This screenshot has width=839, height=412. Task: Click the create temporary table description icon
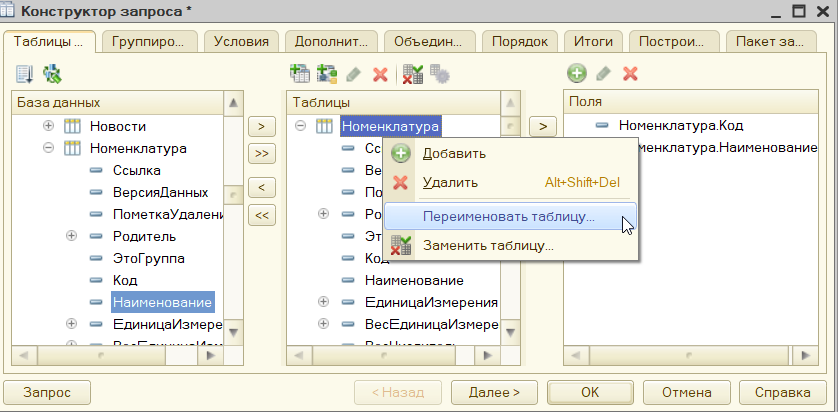coord(327,74)
